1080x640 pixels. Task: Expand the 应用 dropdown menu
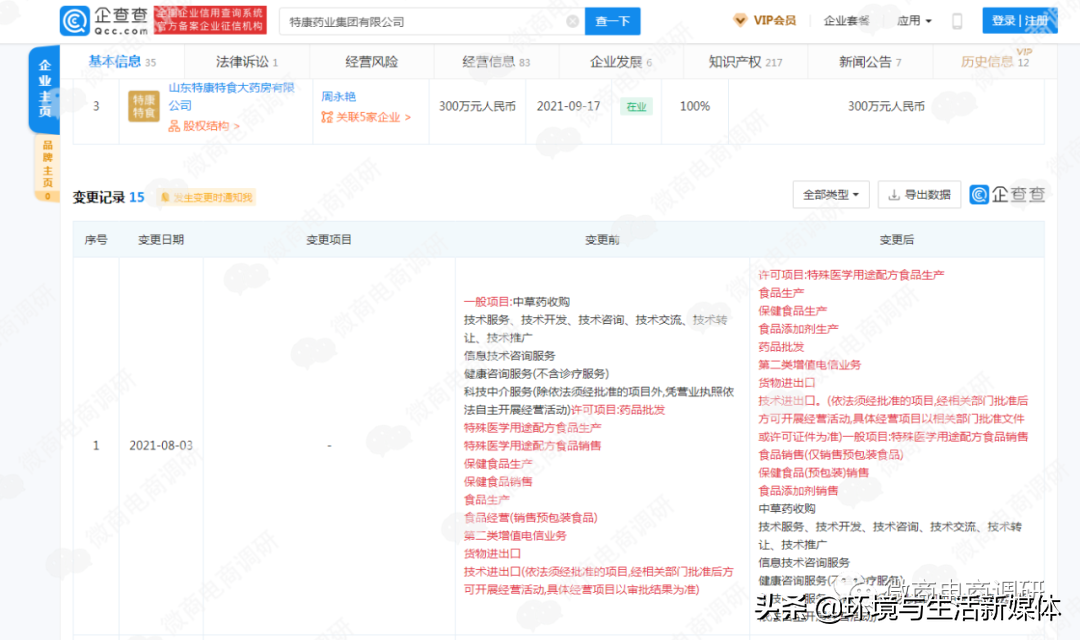[x=914, y=21]
